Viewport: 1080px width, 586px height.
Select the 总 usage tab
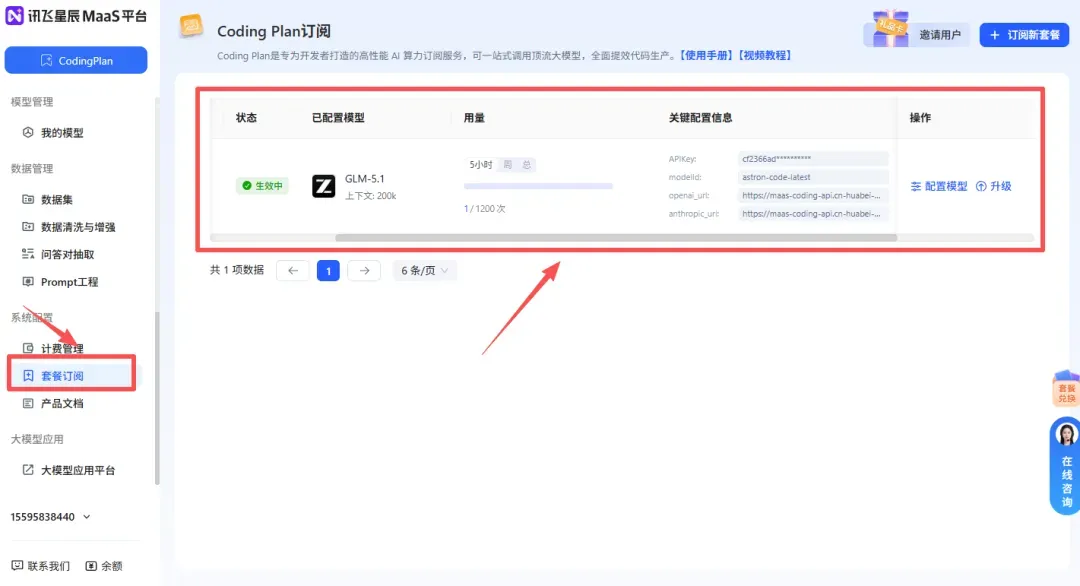pyautogui.click(x=526, y=165)
